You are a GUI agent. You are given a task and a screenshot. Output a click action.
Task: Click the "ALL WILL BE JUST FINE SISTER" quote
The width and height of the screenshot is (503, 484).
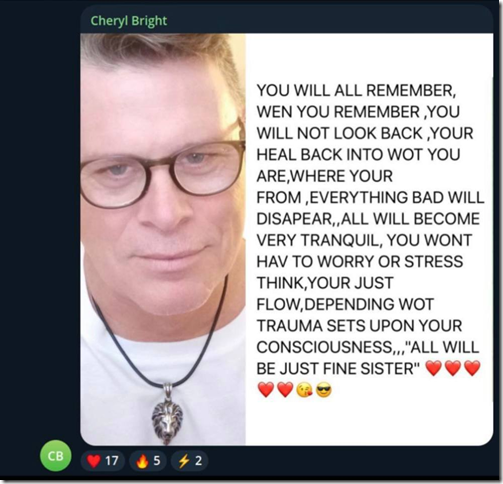coord(368,358)
